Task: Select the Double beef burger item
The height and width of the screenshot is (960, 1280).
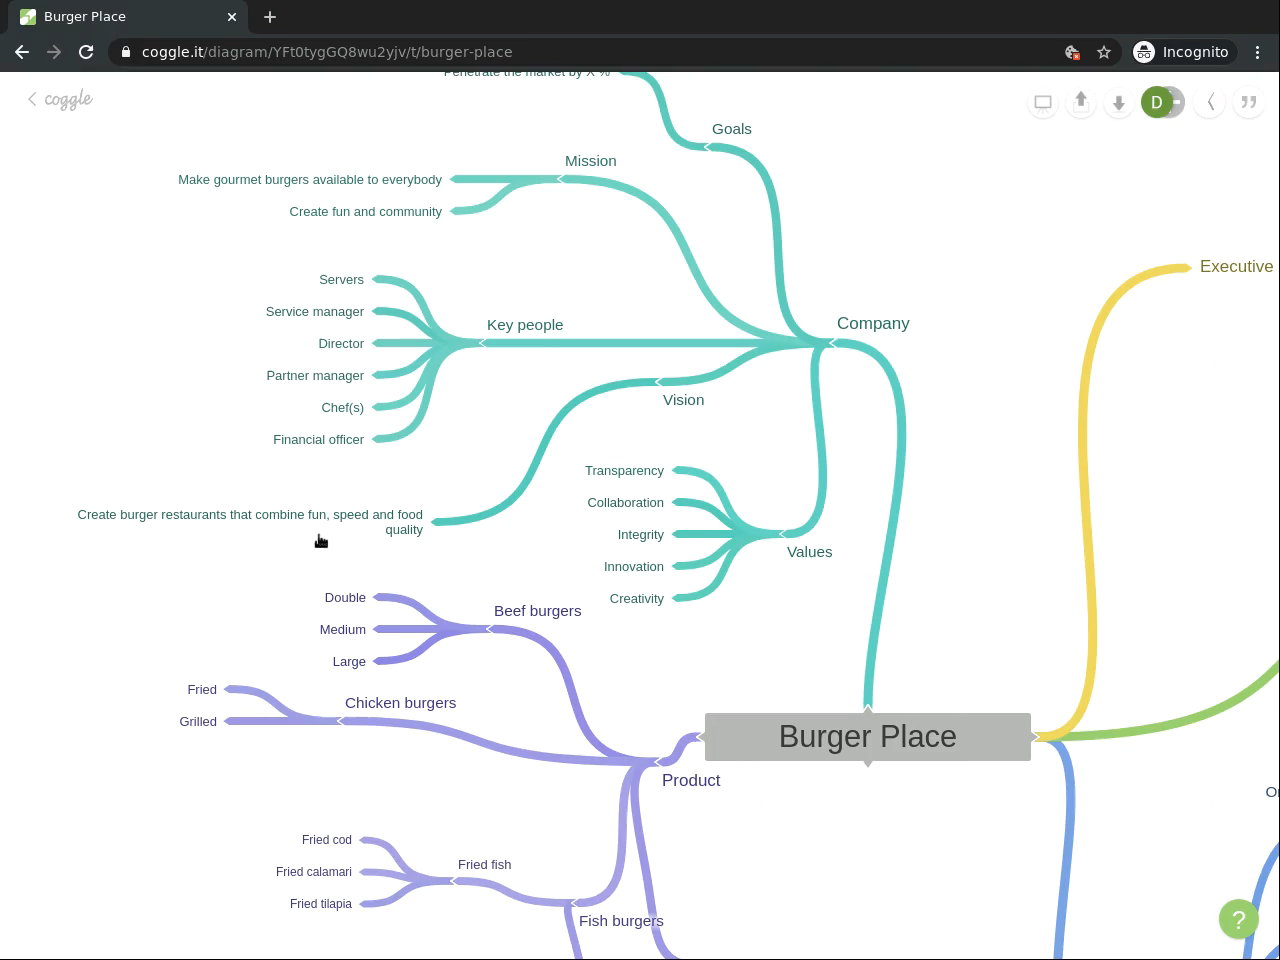Action: point(345,598)
